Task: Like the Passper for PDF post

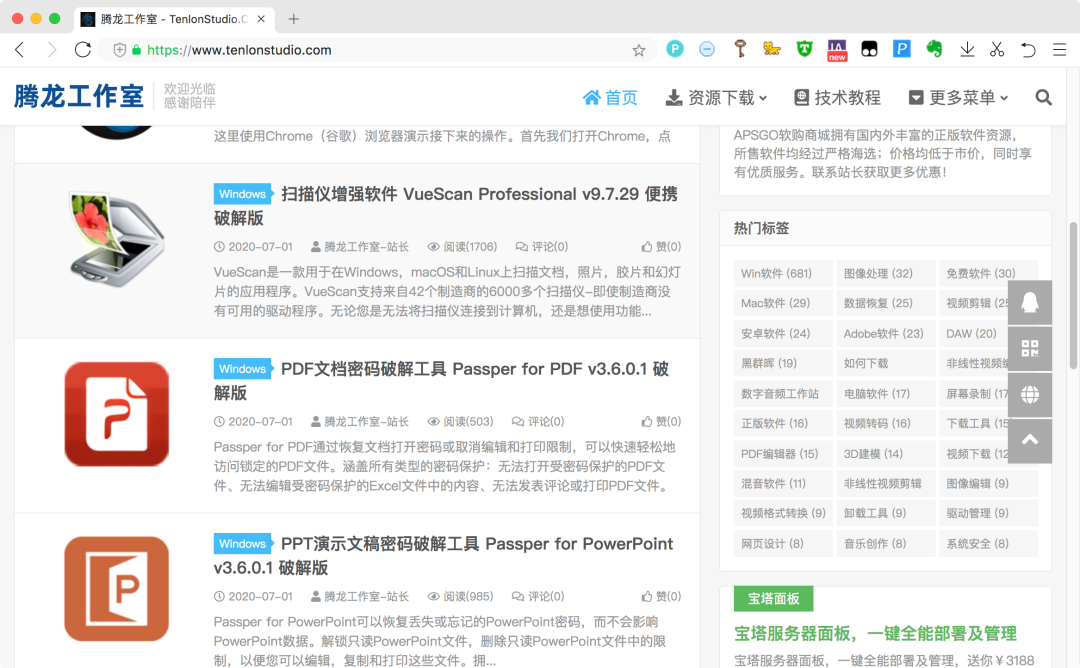Action: coord(661,422)
